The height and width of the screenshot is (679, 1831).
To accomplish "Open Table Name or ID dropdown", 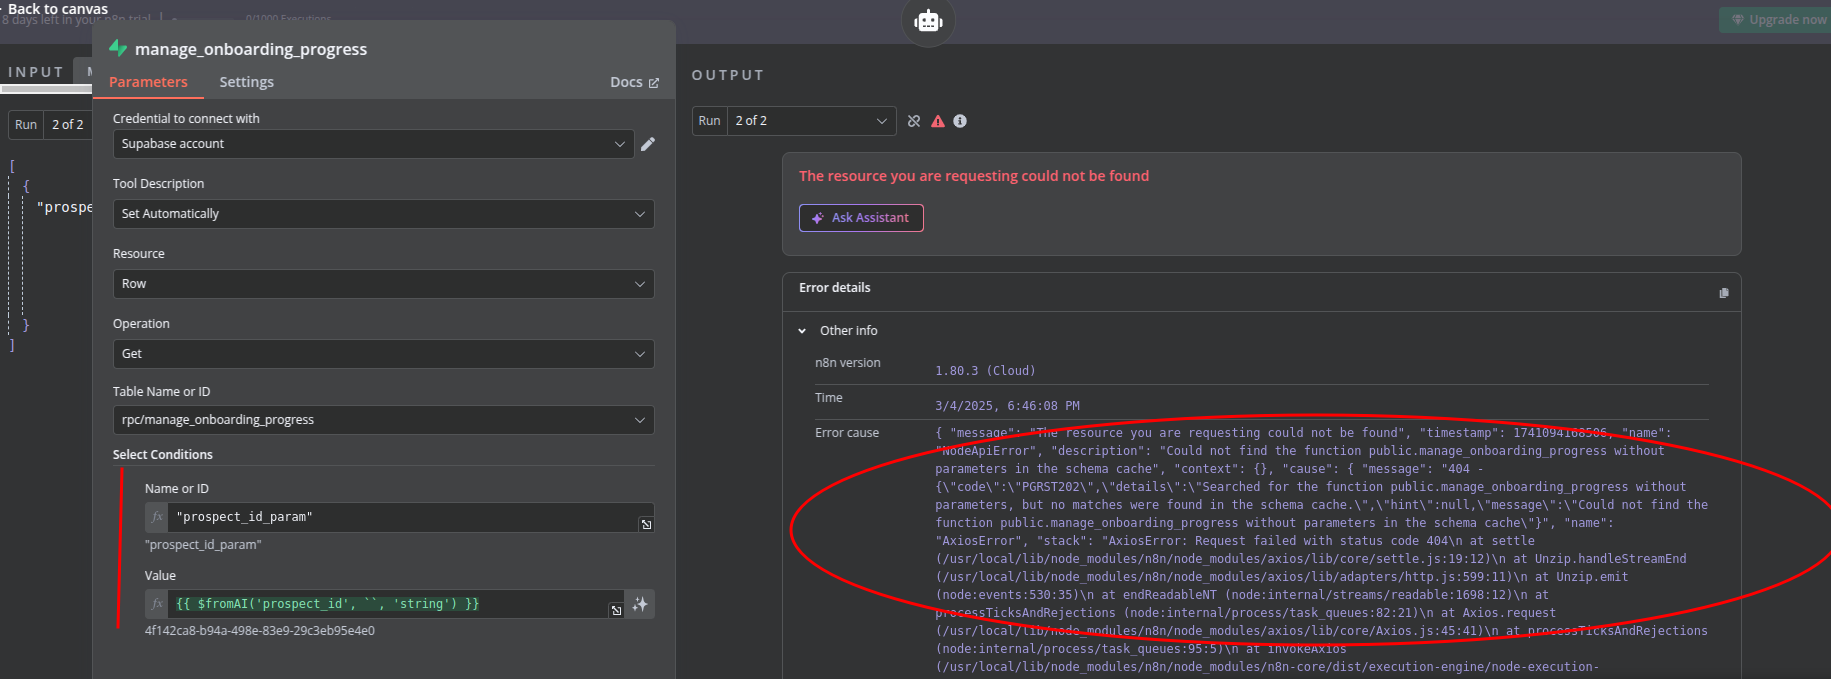I will pos(383,420).
